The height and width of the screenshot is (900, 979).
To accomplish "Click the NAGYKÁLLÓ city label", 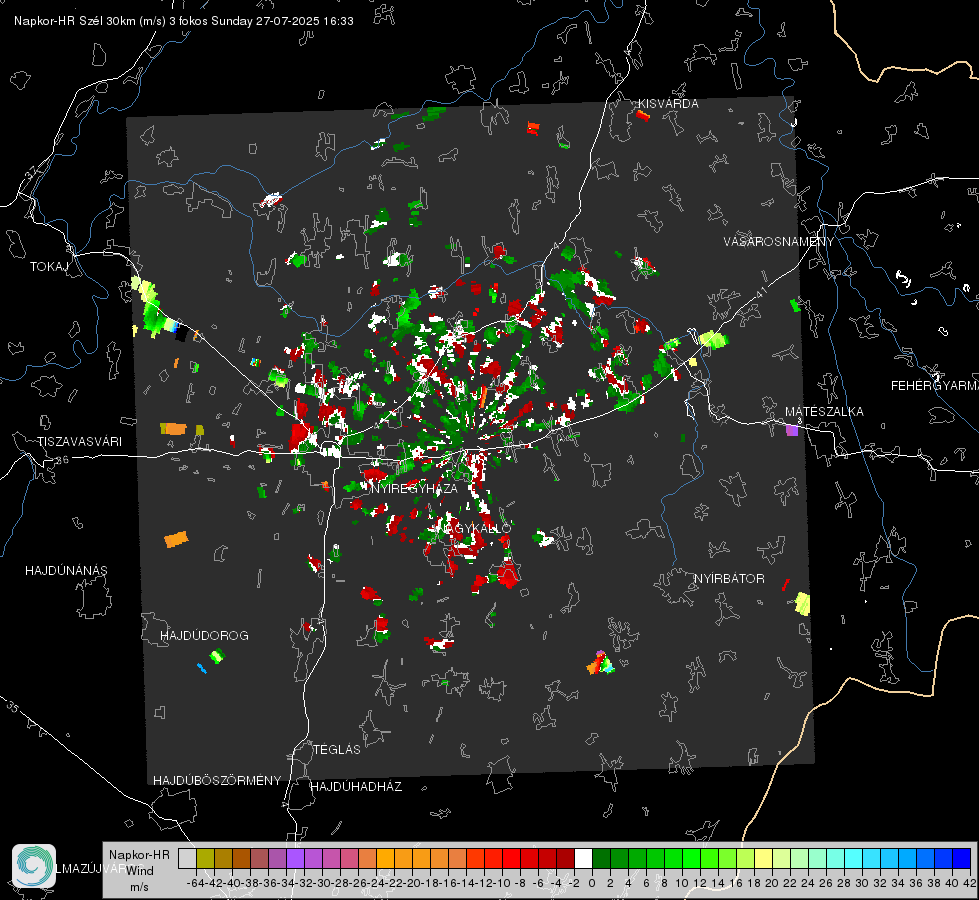I will click(x=476, y=528).
